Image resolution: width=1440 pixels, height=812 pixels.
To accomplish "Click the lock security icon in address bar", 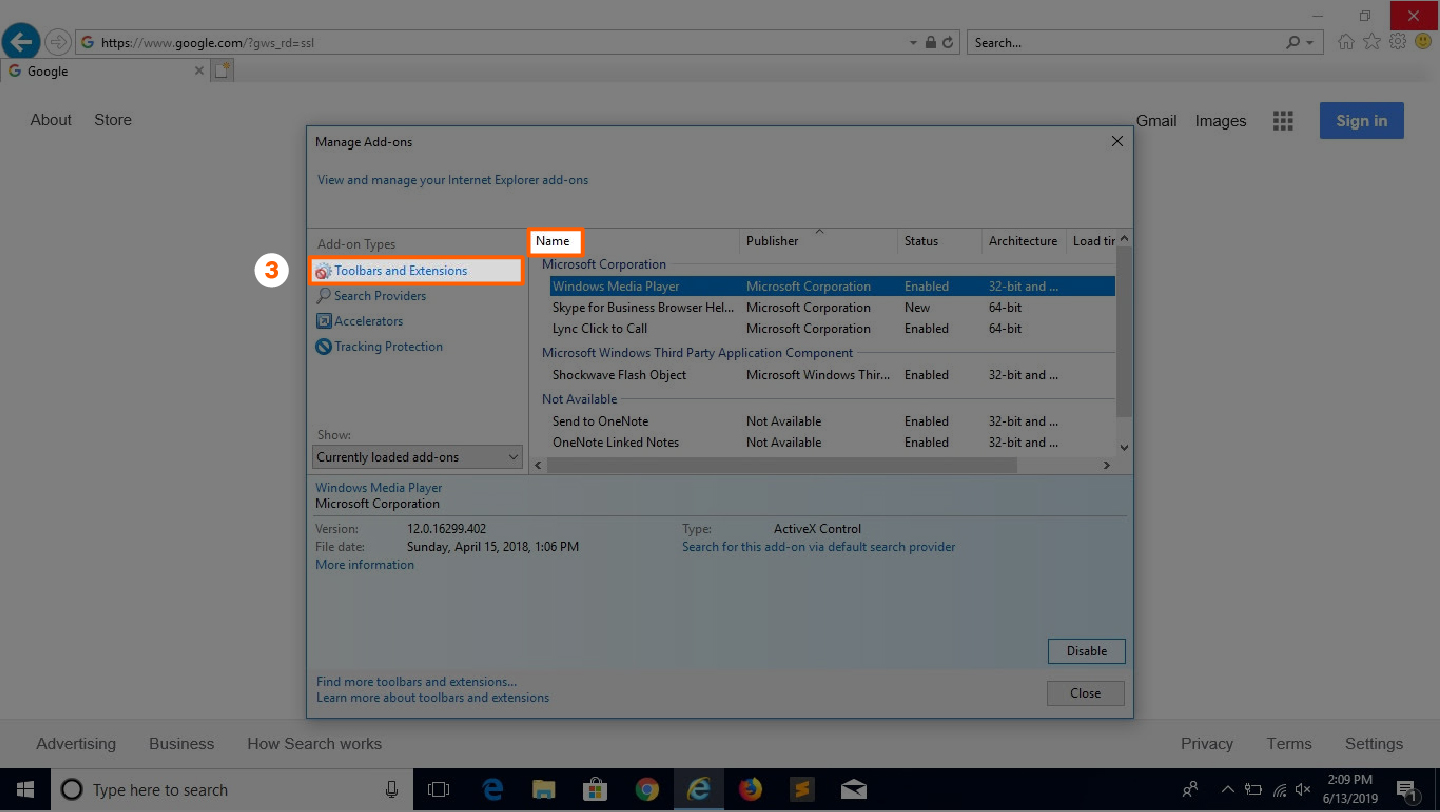I will coord(931,43).
